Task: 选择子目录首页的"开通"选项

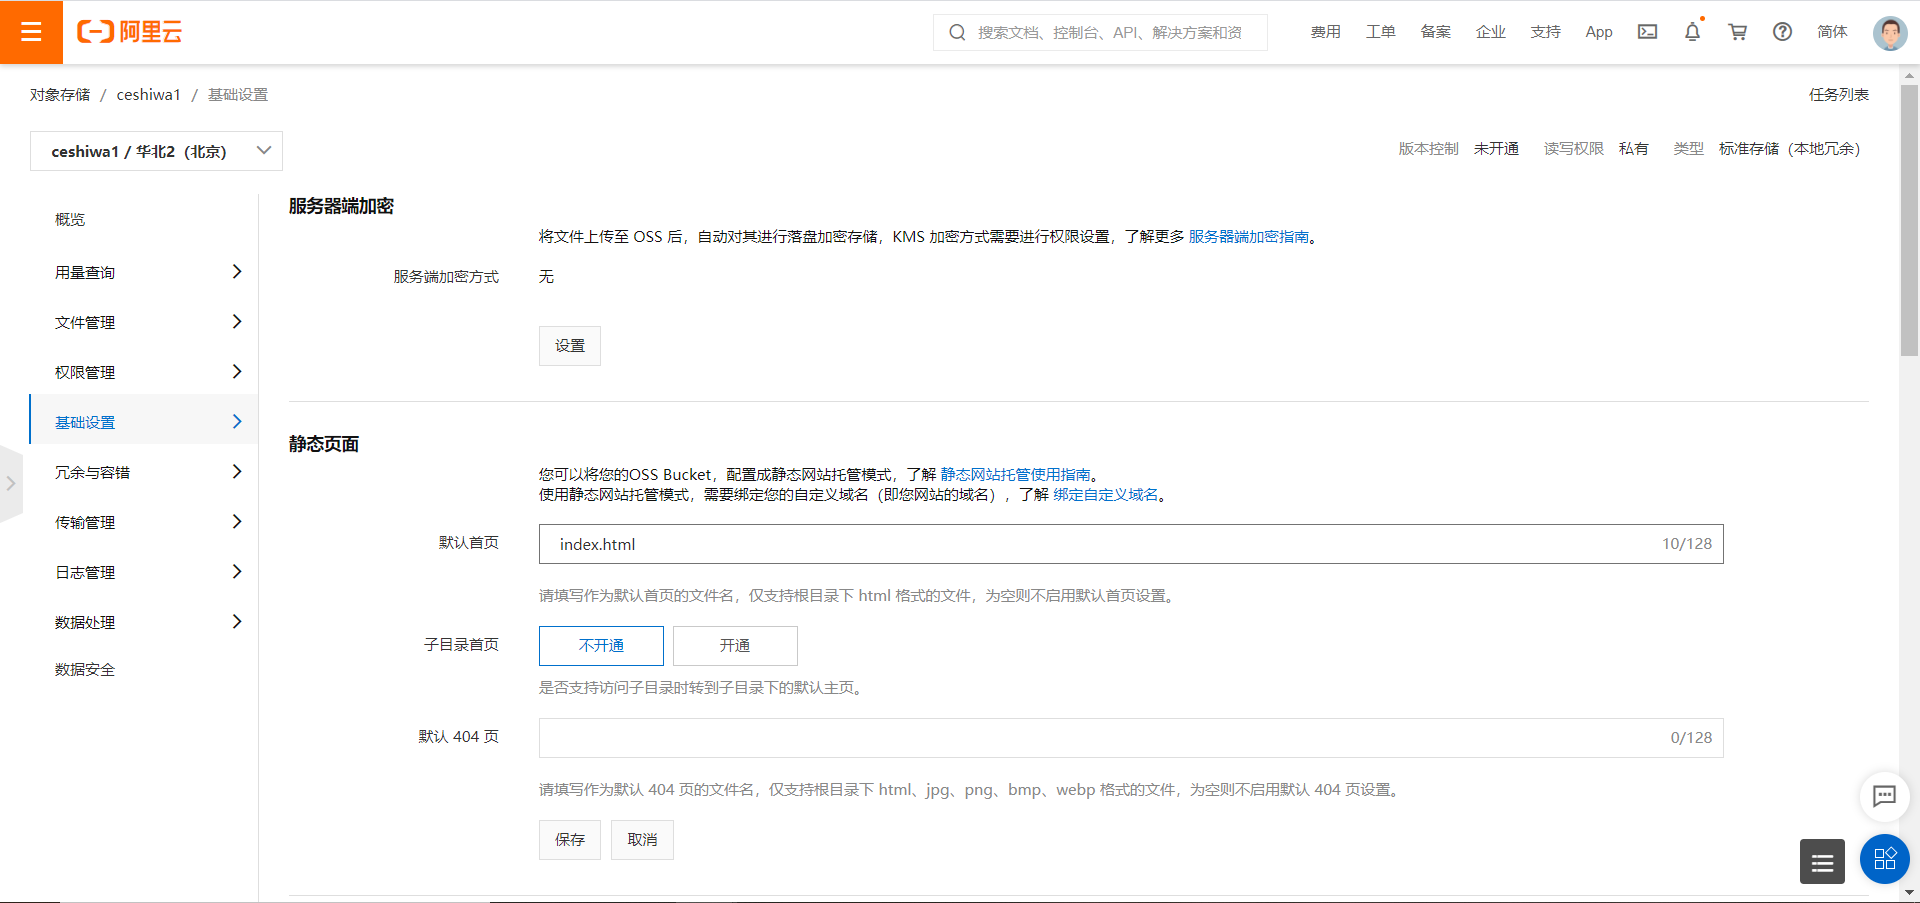Action: 735,646
